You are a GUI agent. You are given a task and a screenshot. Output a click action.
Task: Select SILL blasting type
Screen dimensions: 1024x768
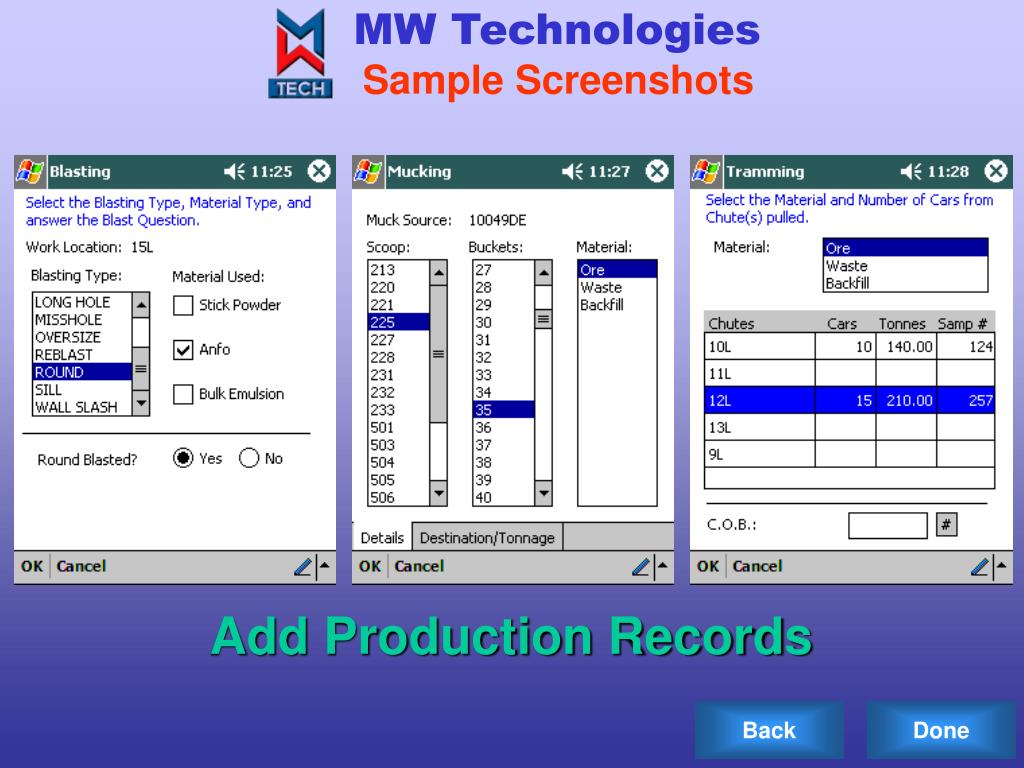pos(82,390)
